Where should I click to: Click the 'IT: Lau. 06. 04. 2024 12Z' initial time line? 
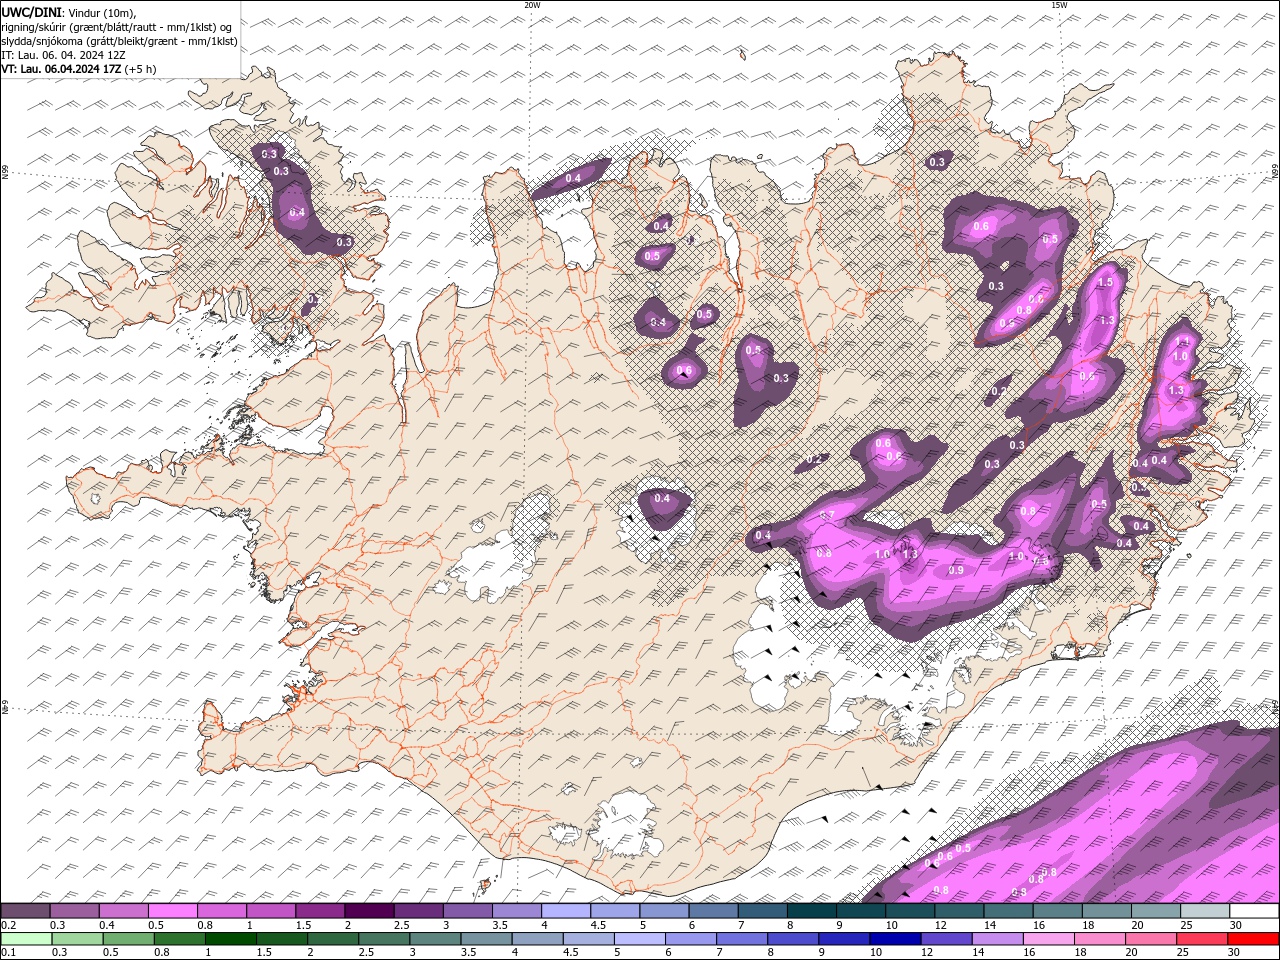(x=63, y=55)
